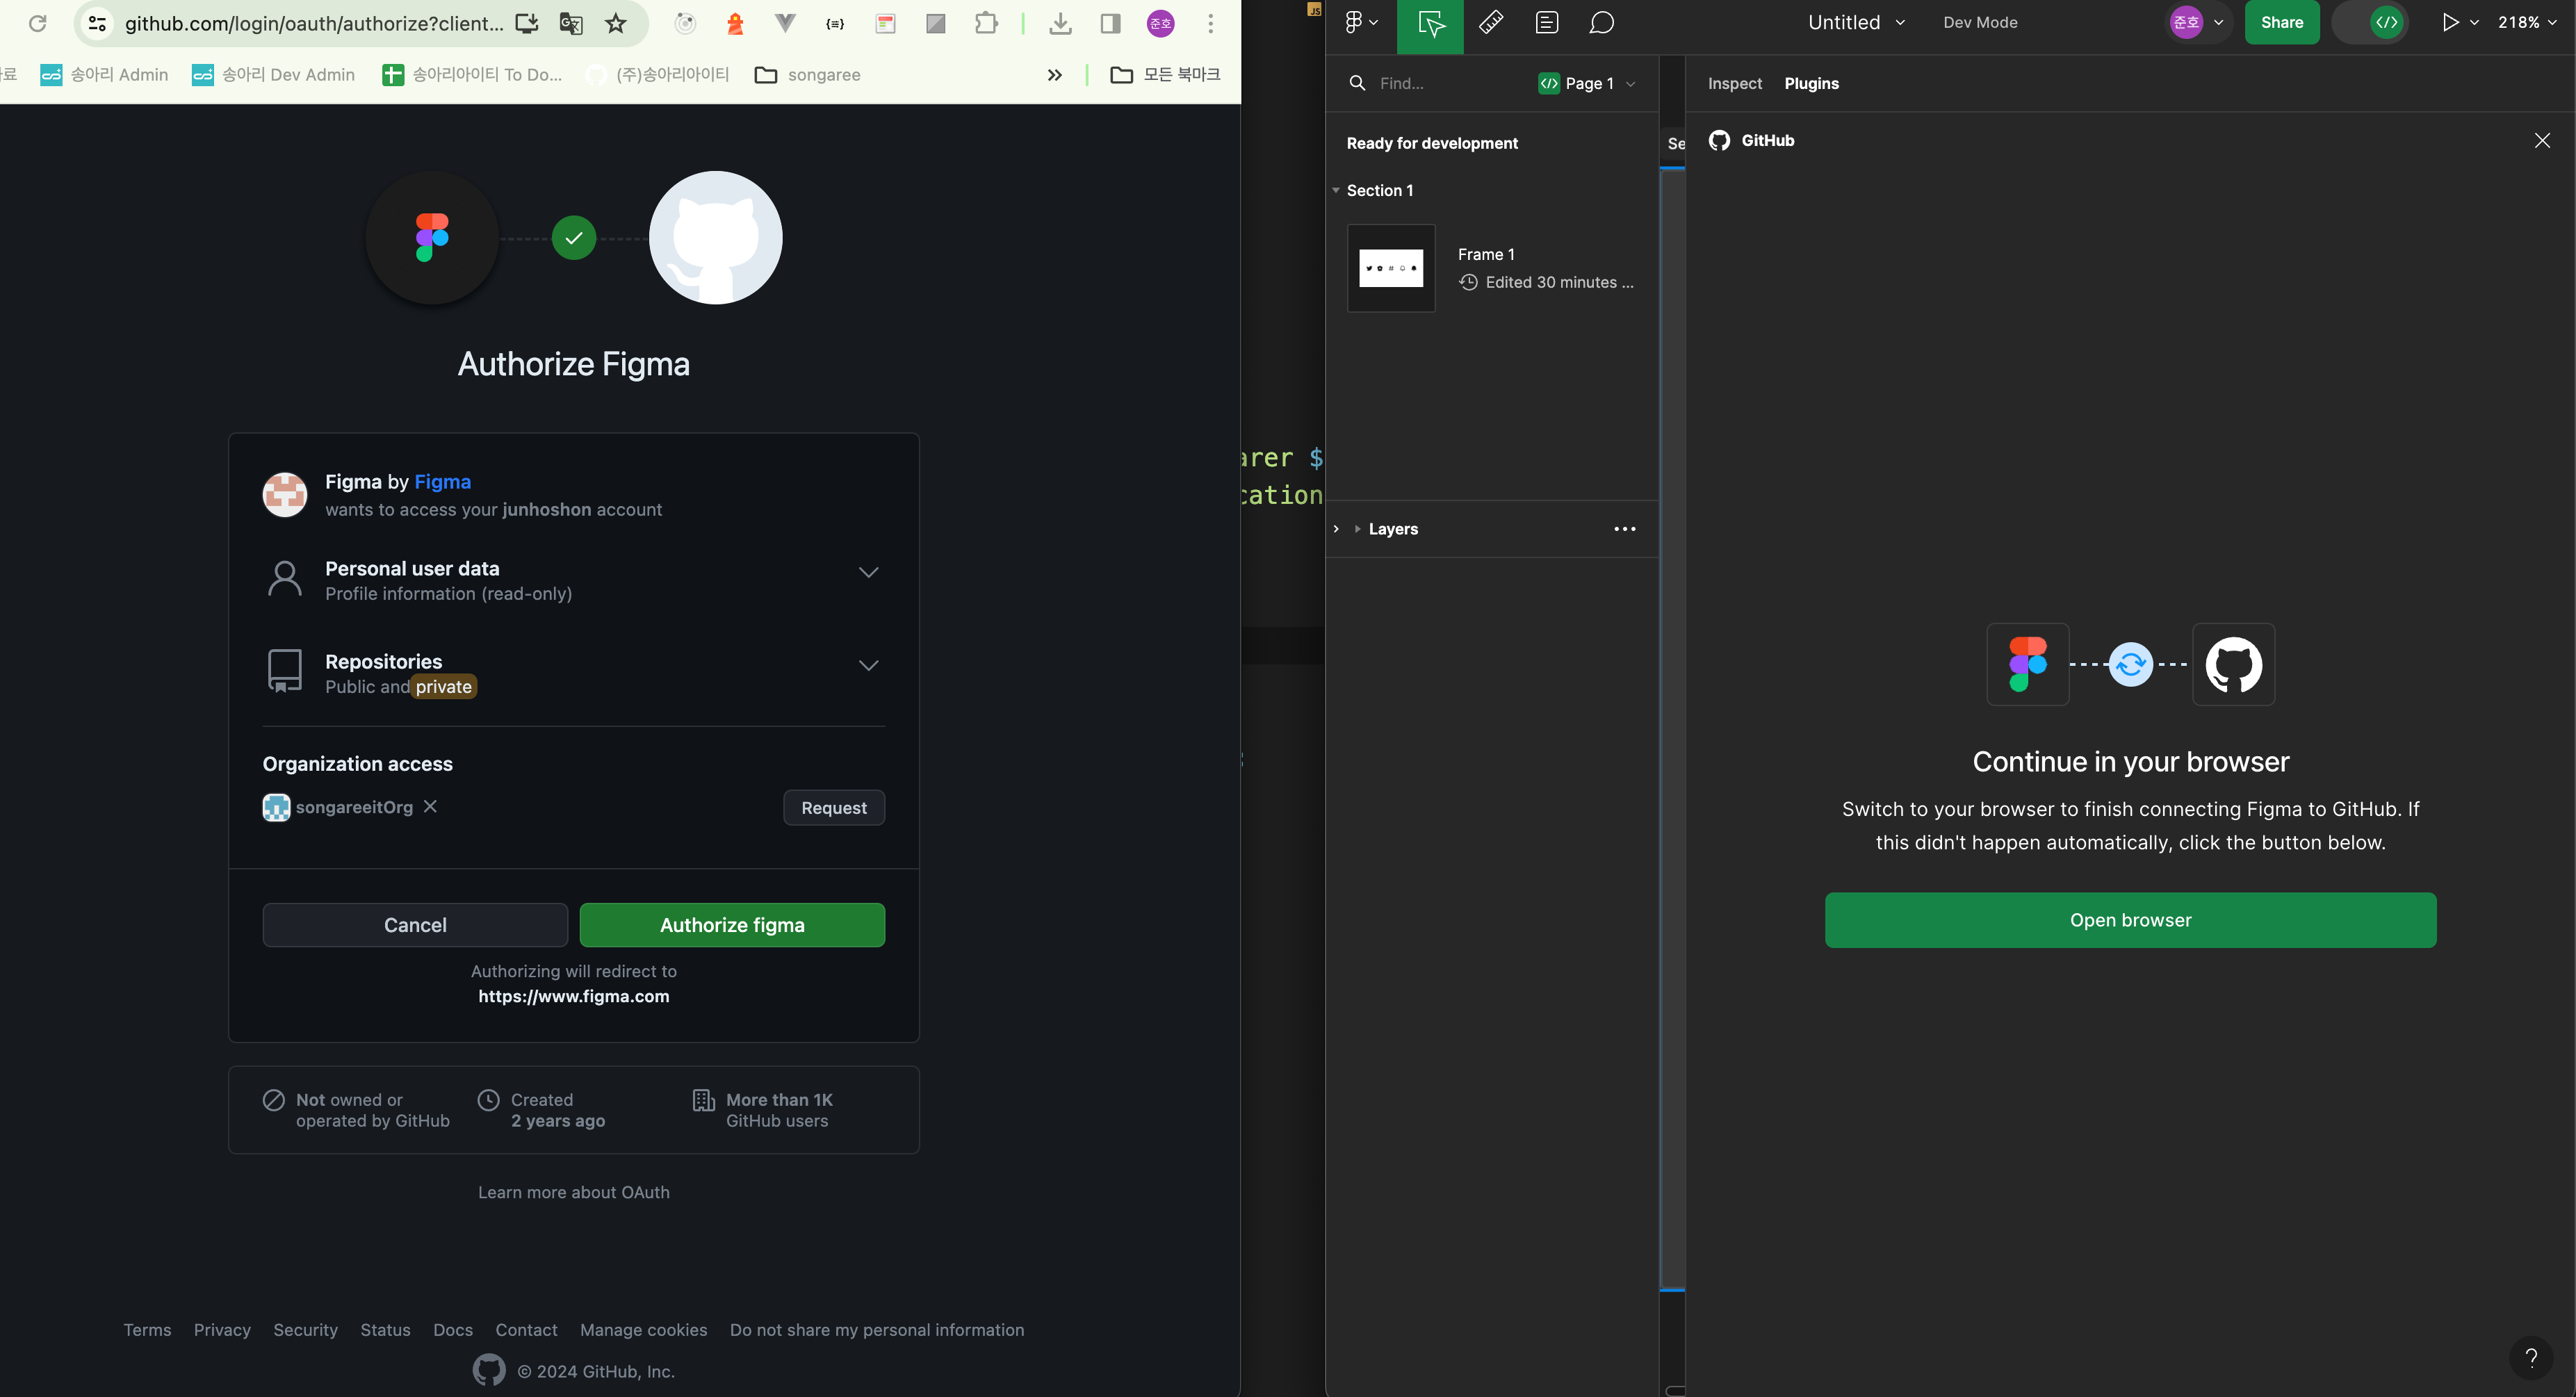
Task: Click the Authorize figma button
Action: (x=732, y=924)
